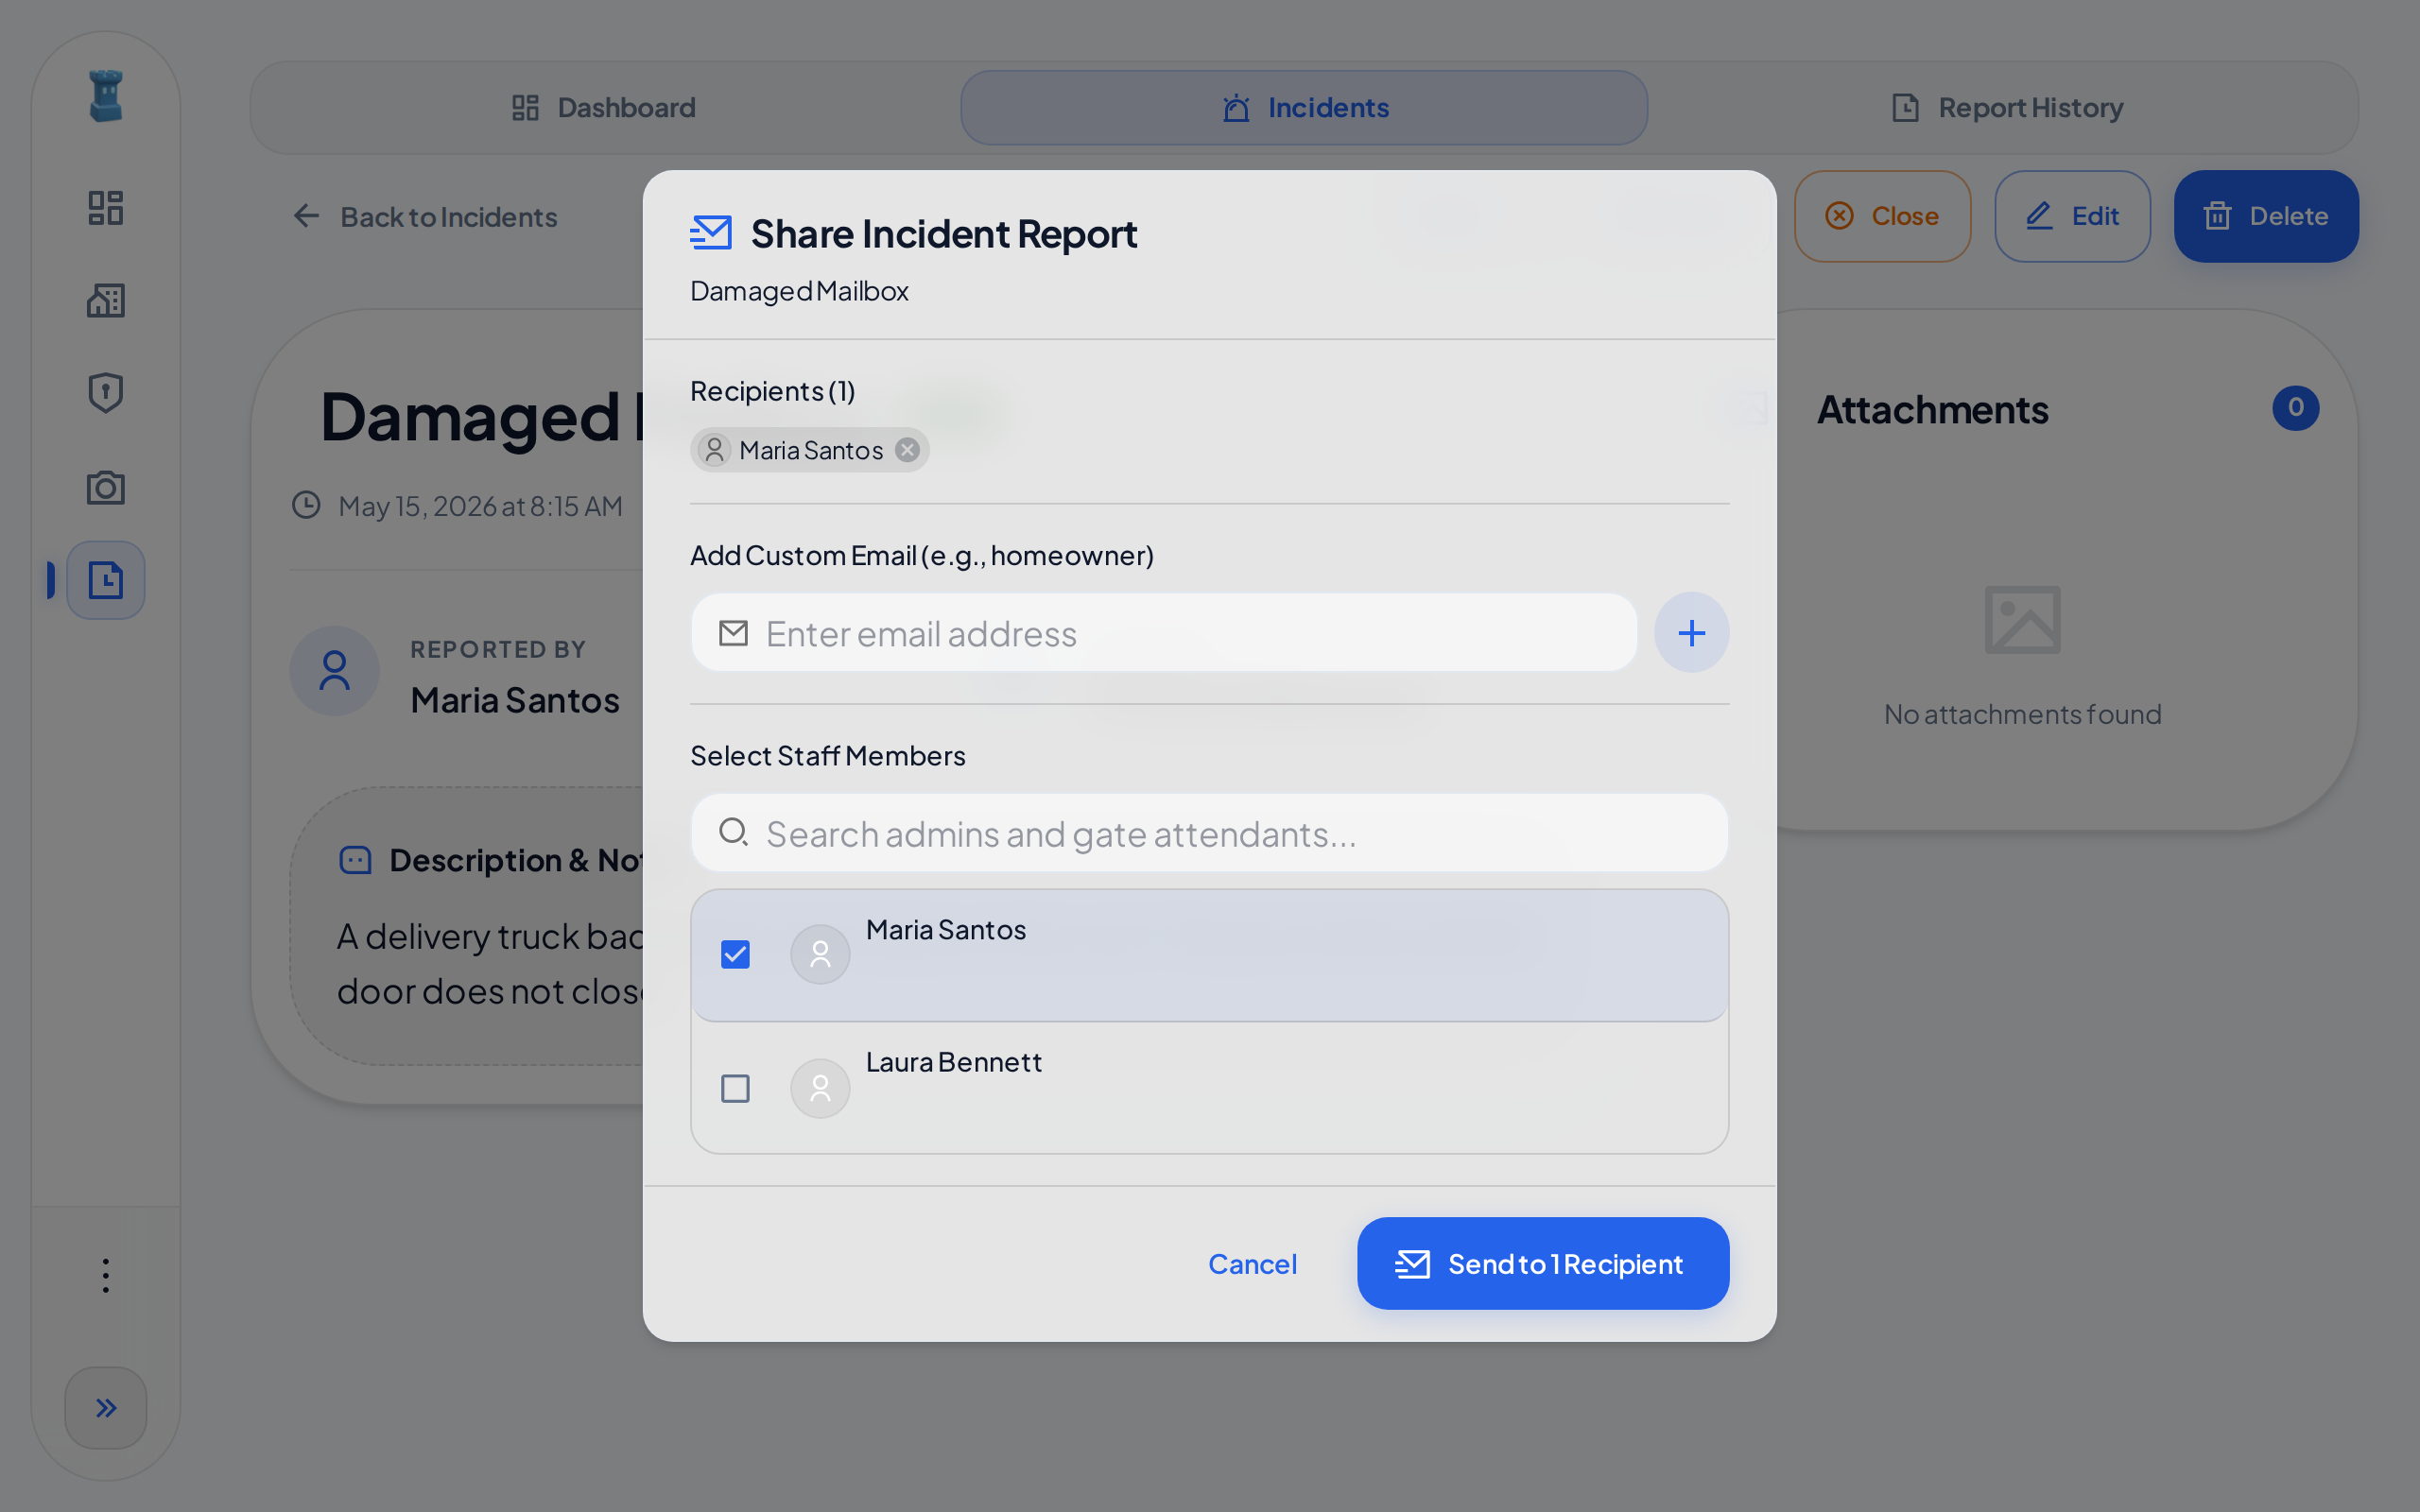Click Laura Bennett avatar in staff list
2420x1512 pixels.
tap(820, 1088)
